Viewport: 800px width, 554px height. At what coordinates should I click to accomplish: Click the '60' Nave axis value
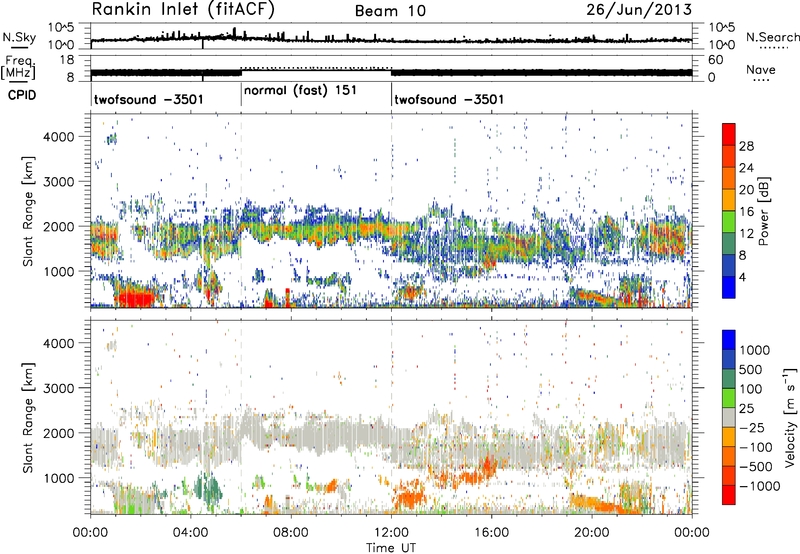(716, 60)
